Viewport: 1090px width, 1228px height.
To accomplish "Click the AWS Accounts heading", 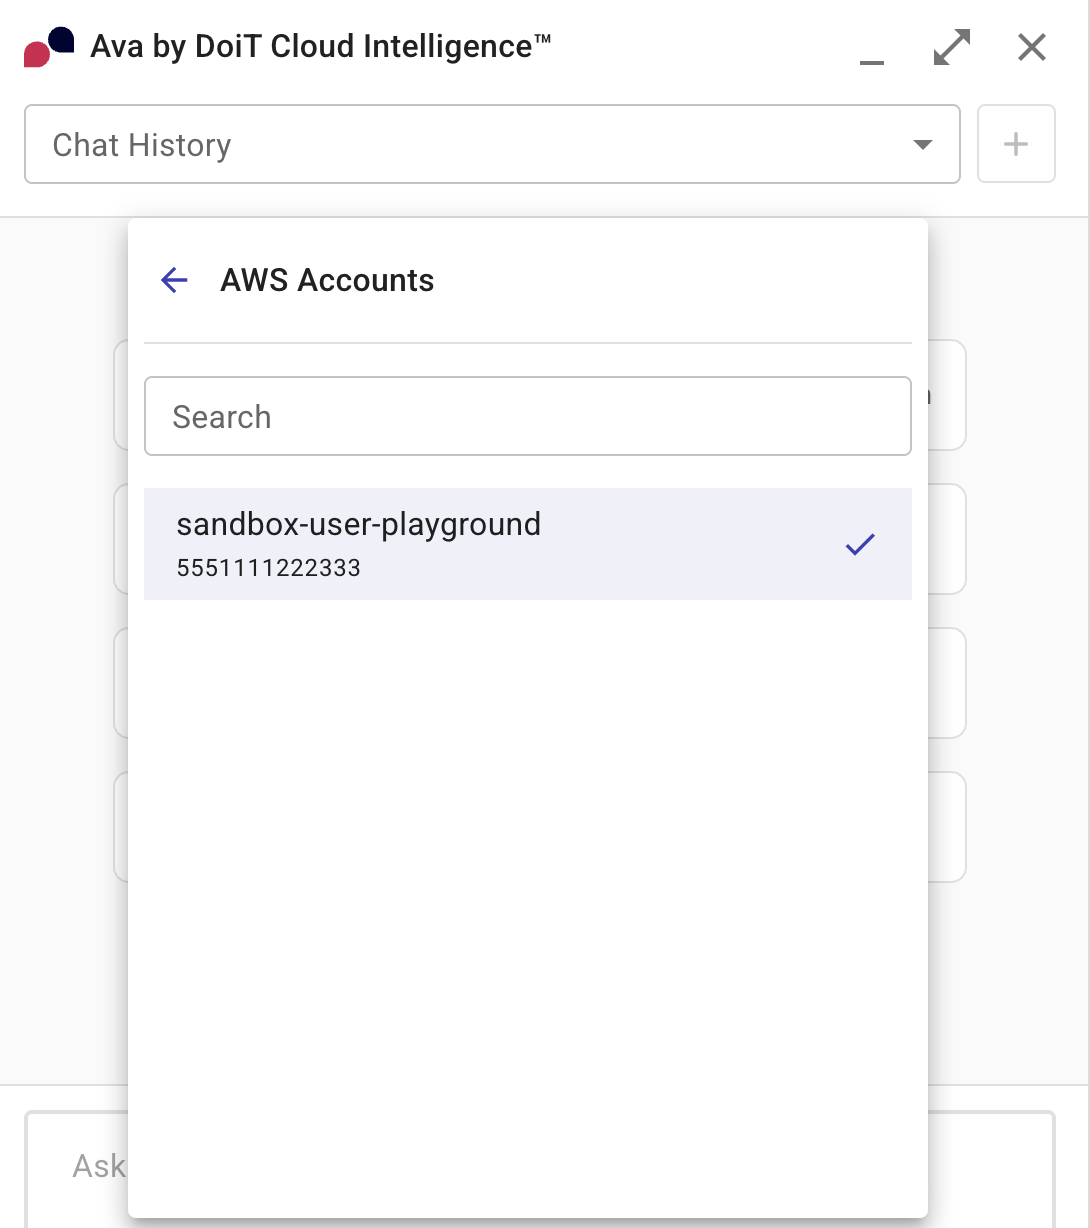I will (x=327, y=280).
